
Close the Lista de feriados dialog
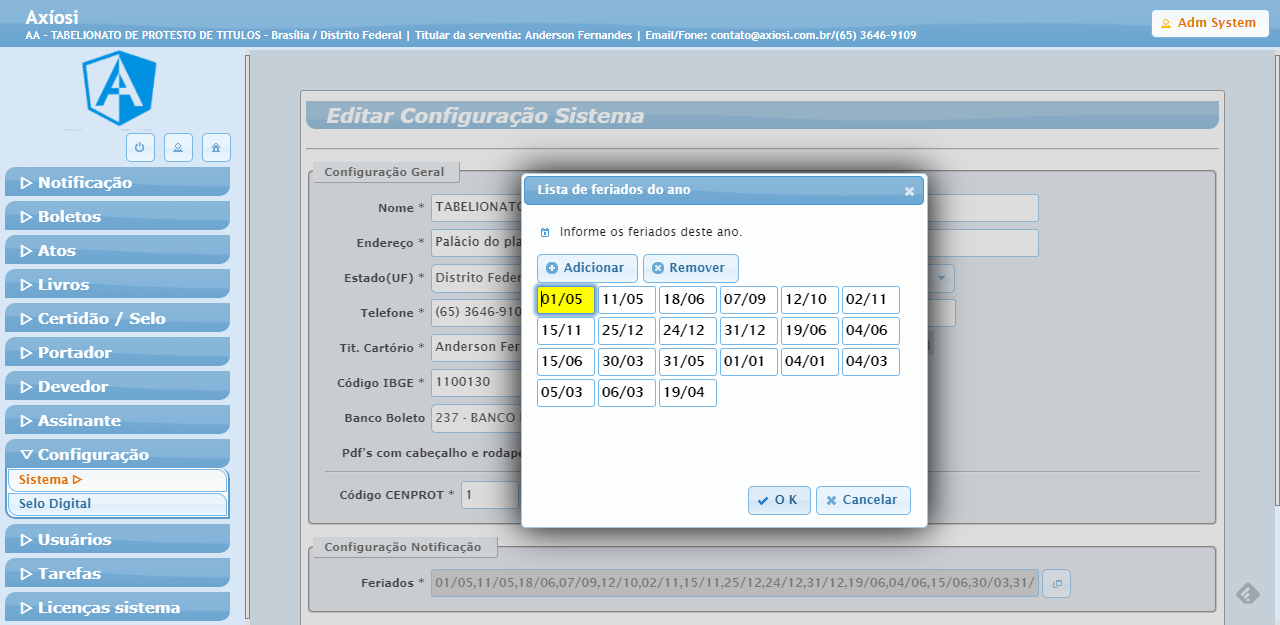[x=909, y=190]
